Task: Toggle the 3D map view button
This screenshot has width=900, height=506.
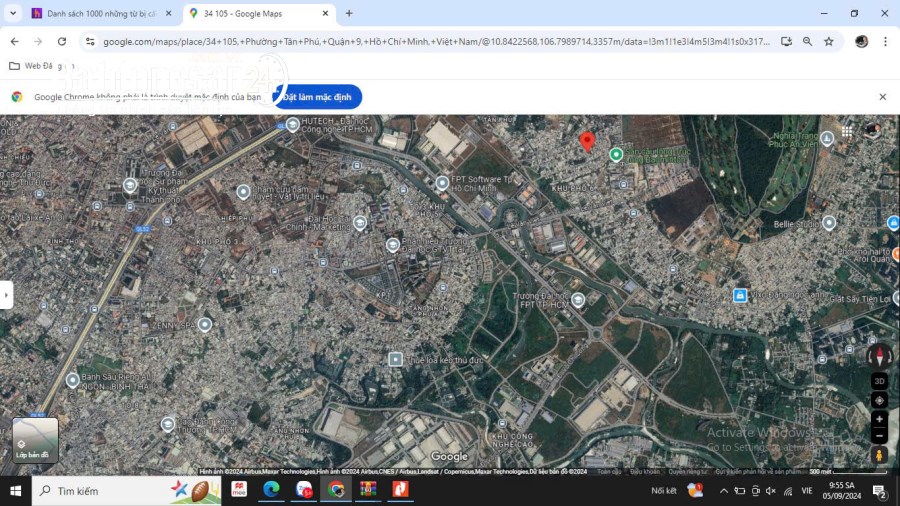Action: pos(879,381)
